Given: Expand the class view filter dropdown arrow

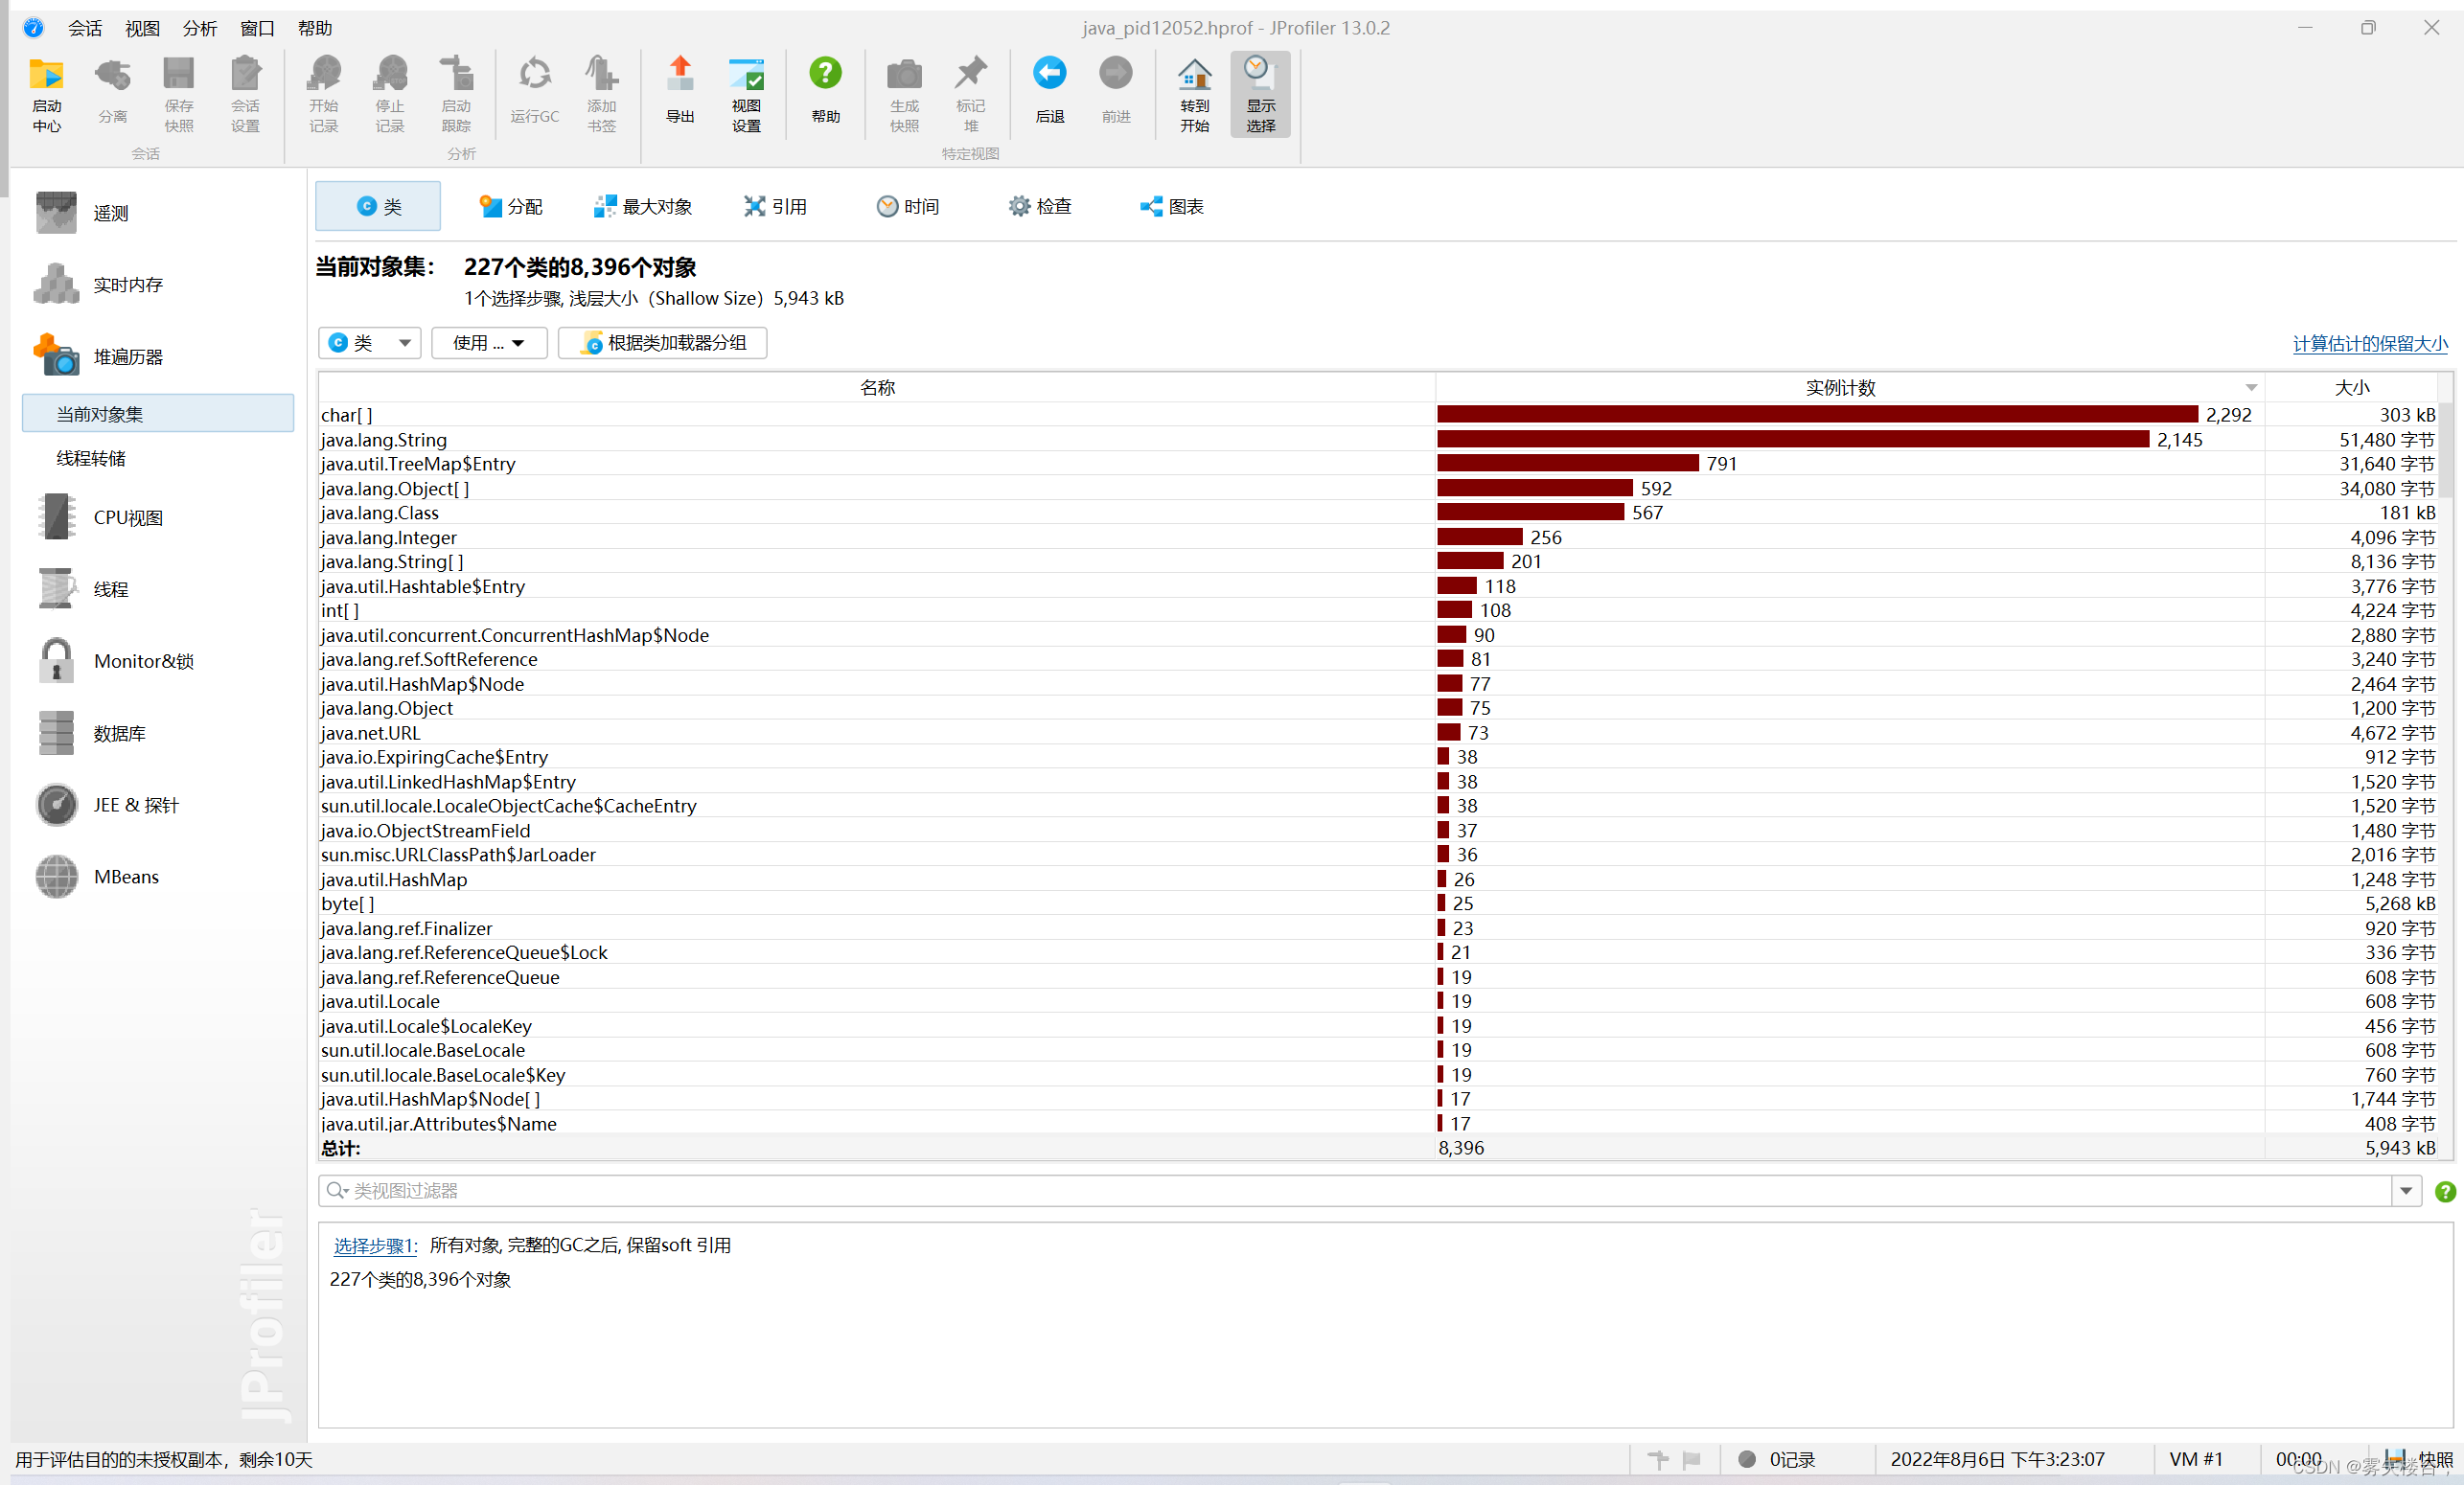Looking at the screenshot, I should click(2406, 1191).
